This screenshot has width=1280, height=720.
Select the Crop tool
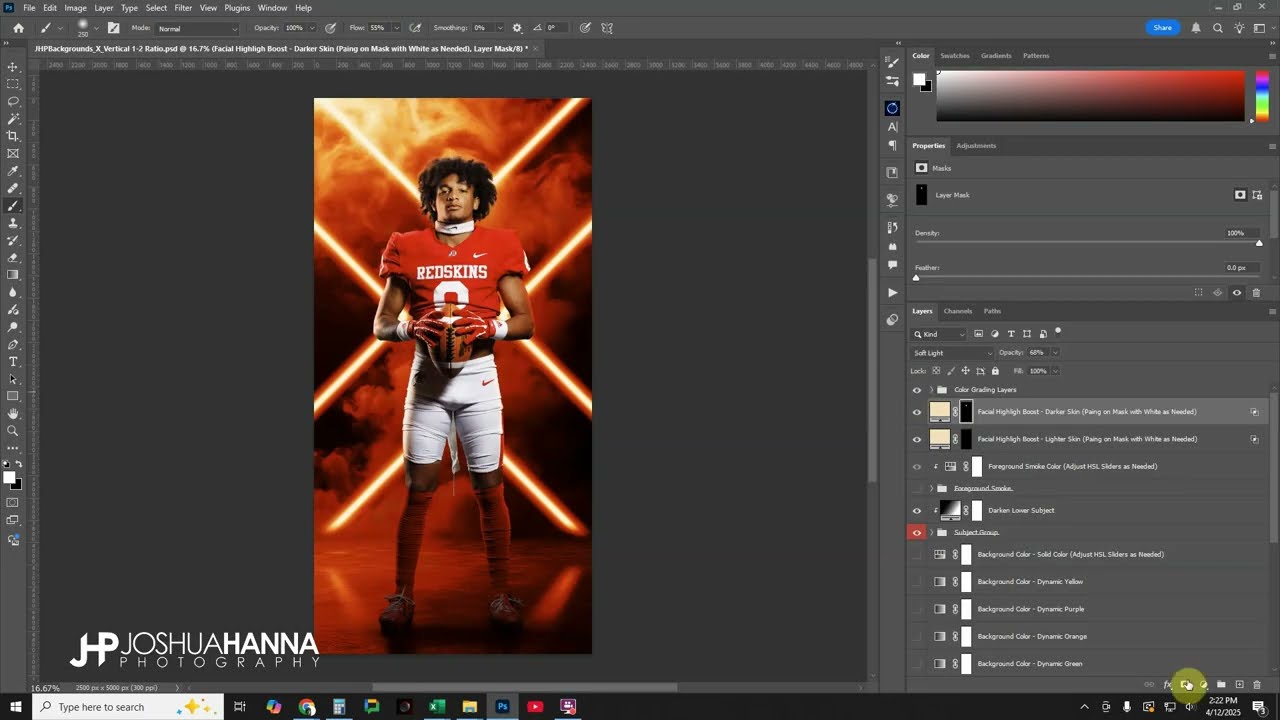pyautogui.click(x=13, y=136)
